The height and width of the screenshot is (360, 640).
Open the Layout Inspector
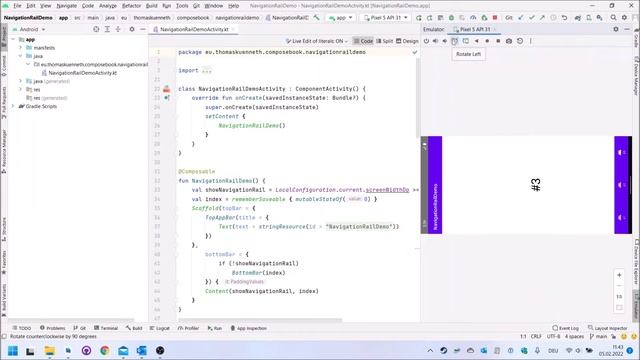point(607,328)
